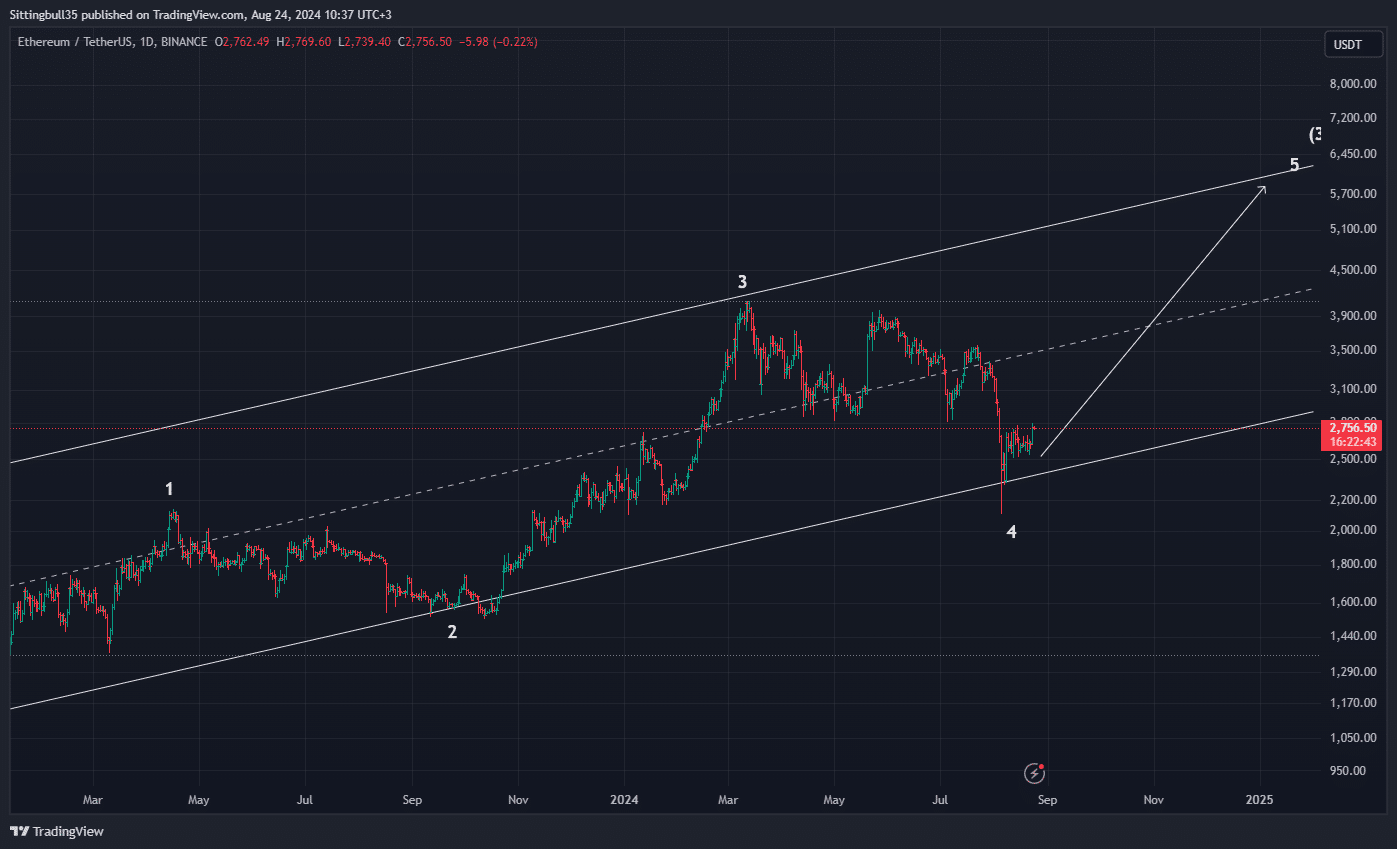
Task: Click the 2024 label on time axis
Action: tap(624, 800)
